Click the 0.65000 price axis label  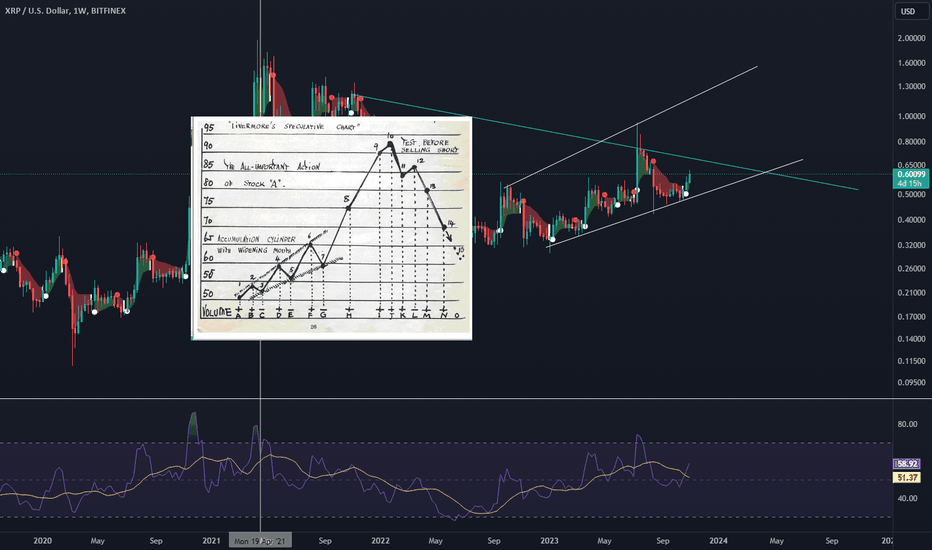(x=911, y=165)
